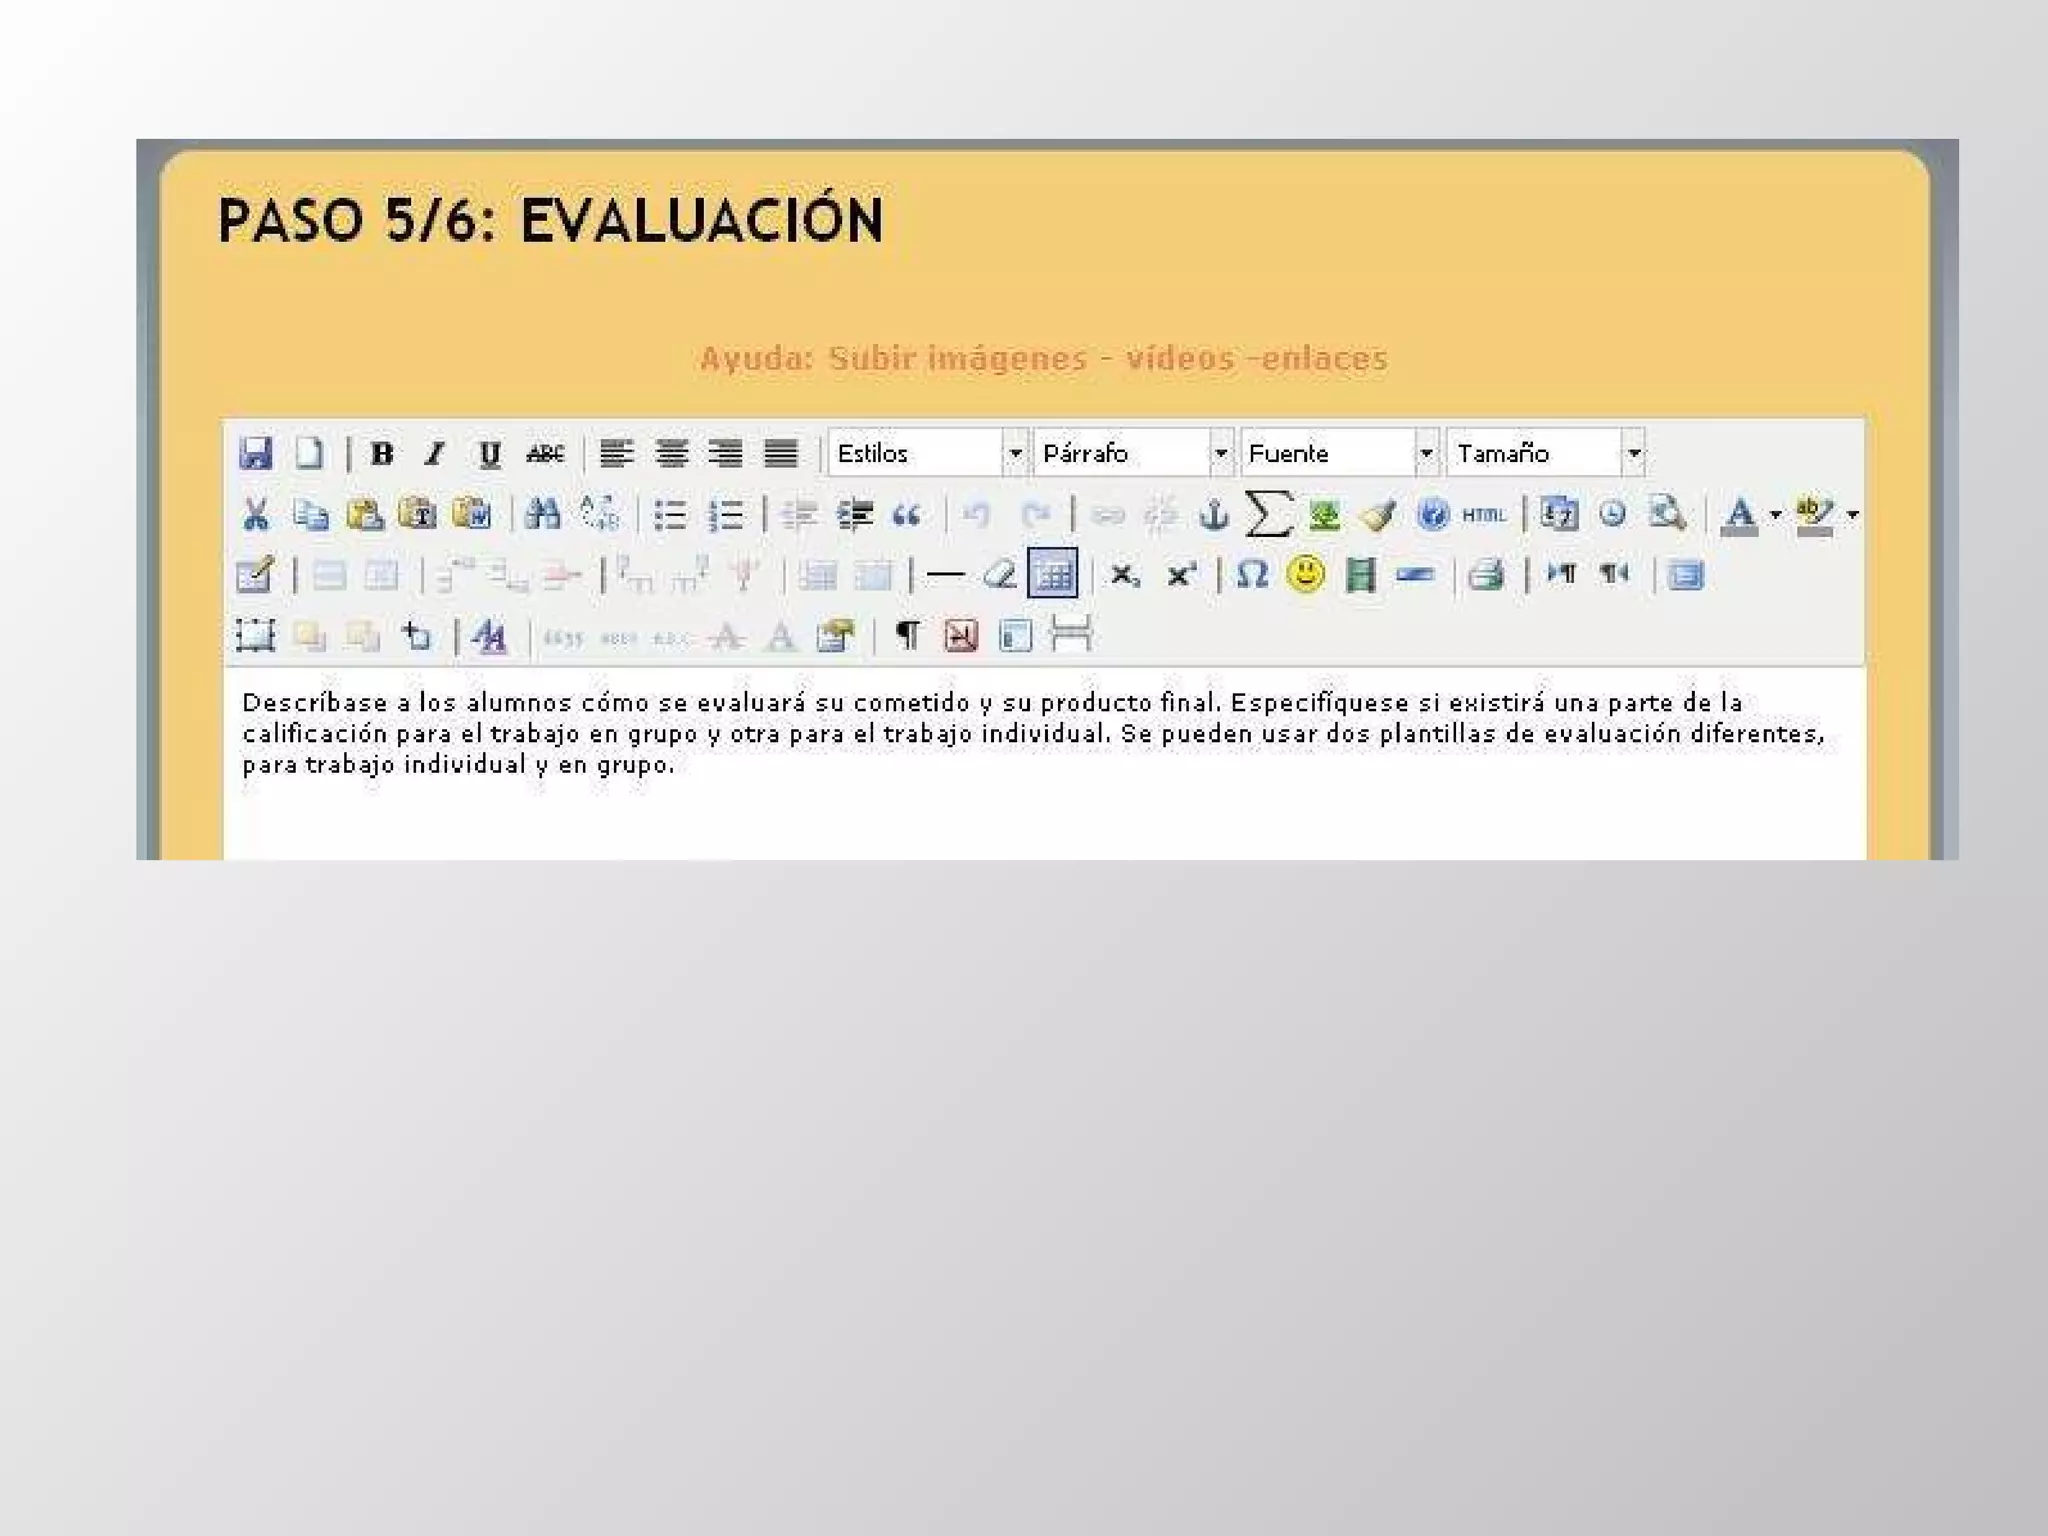Click the Save disk icon
Screen dimensions: 2048x1536
coord(256,453)
